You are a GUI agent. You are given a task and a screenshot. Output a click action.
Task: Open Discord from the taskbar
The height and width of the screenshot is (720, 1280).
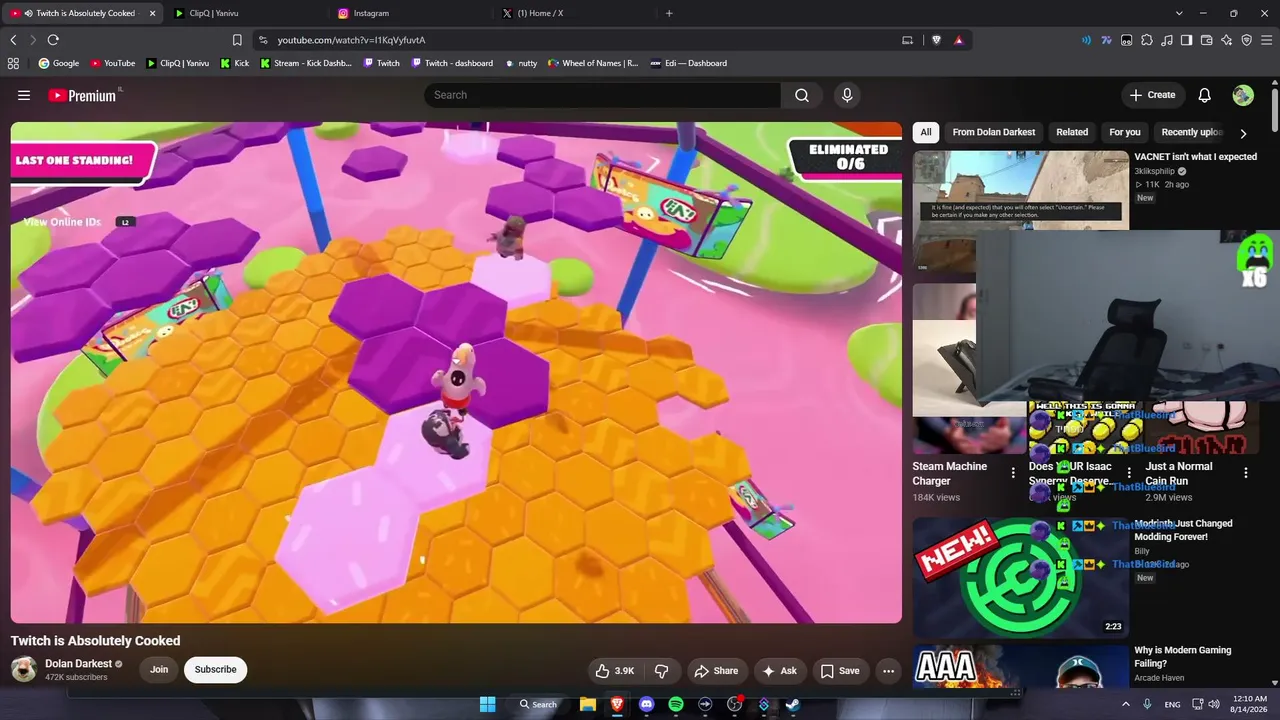point(646,704)
